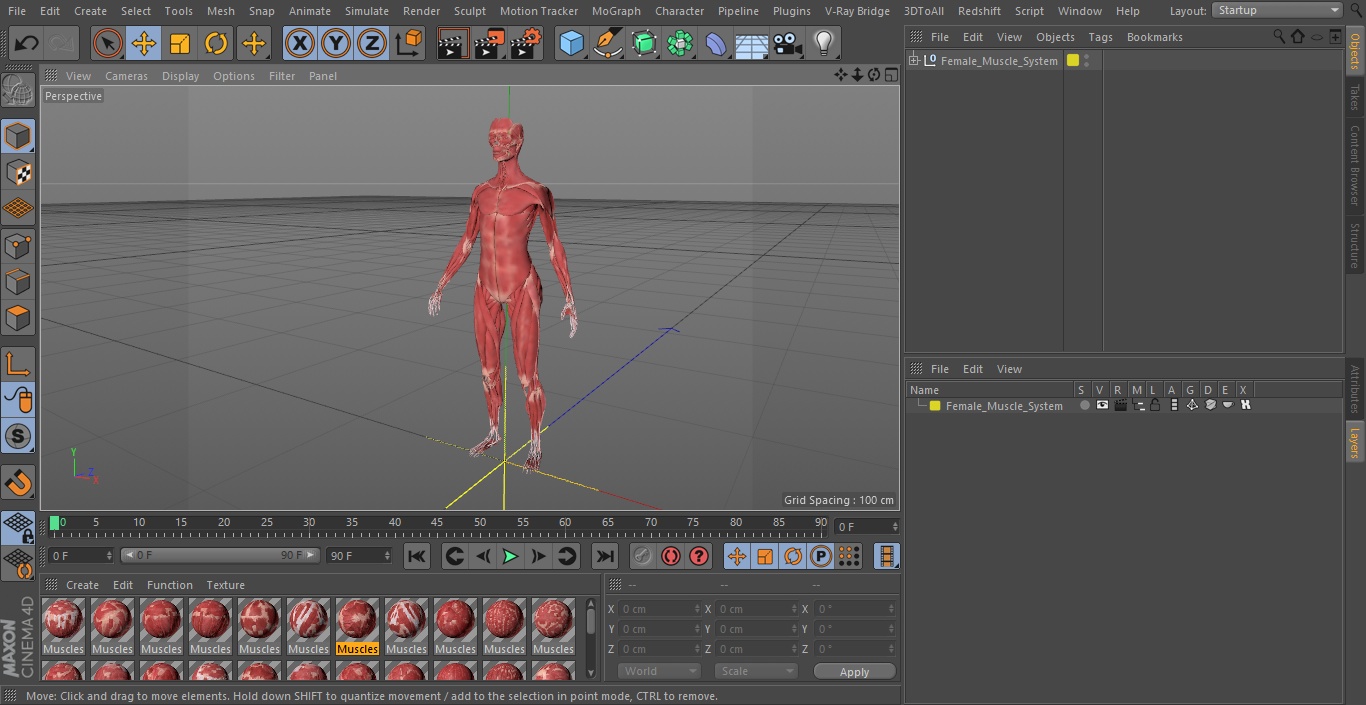Open the Floor environment icon

(x=752, y=43)
